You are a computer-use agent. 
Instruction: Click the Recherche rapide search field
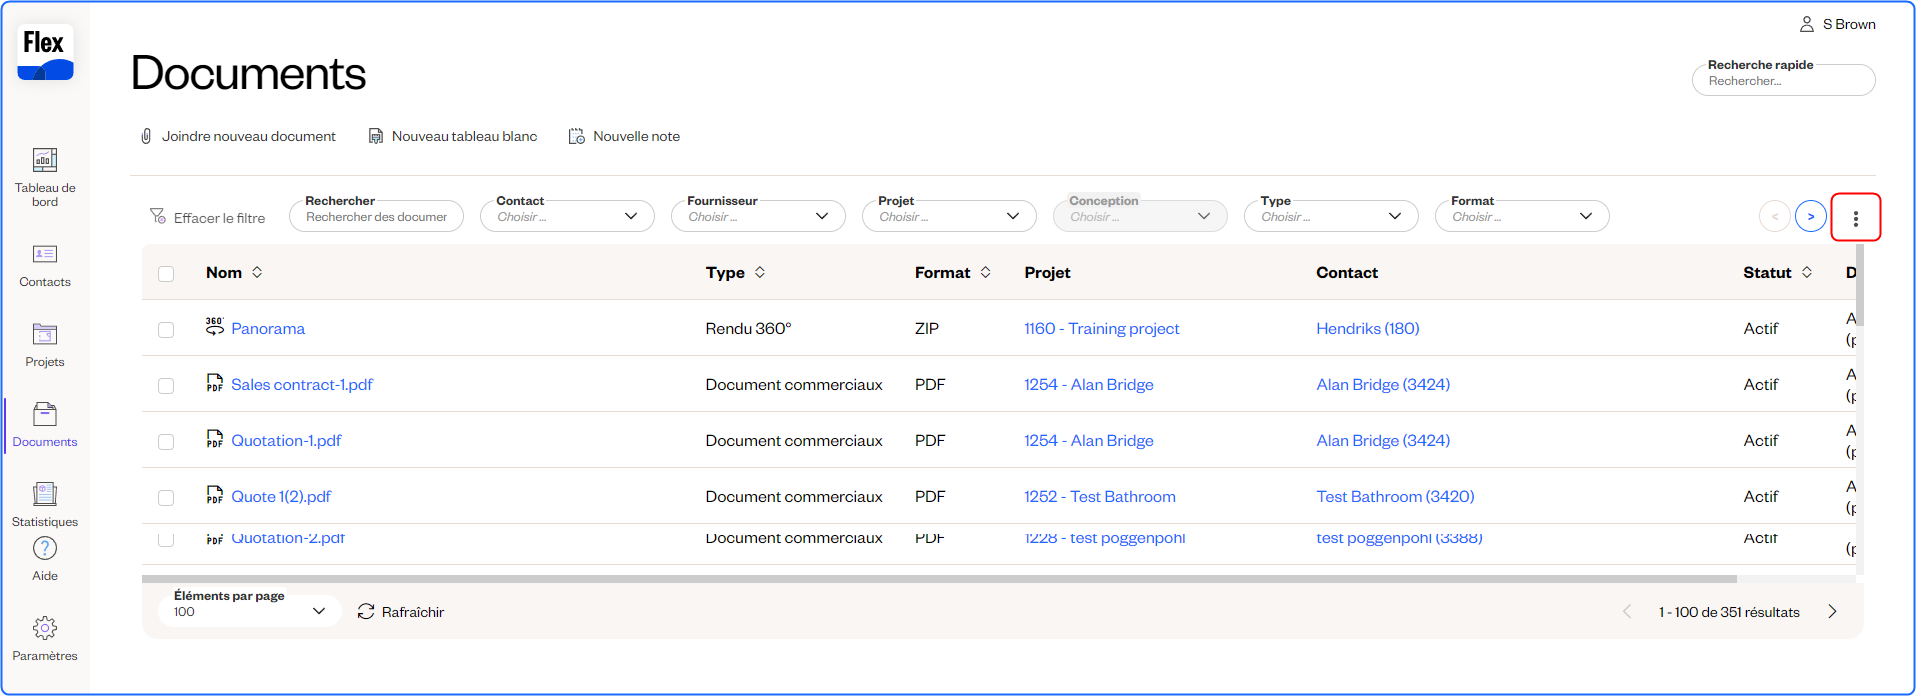[1782, 81]
